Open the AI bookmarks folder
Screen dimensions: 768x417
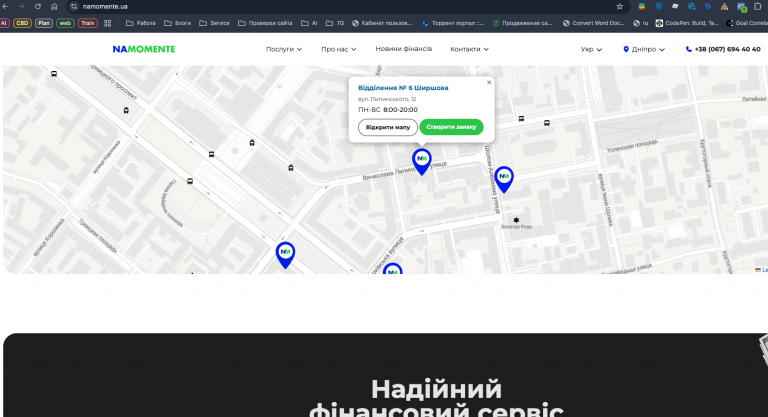click(309, 23)
